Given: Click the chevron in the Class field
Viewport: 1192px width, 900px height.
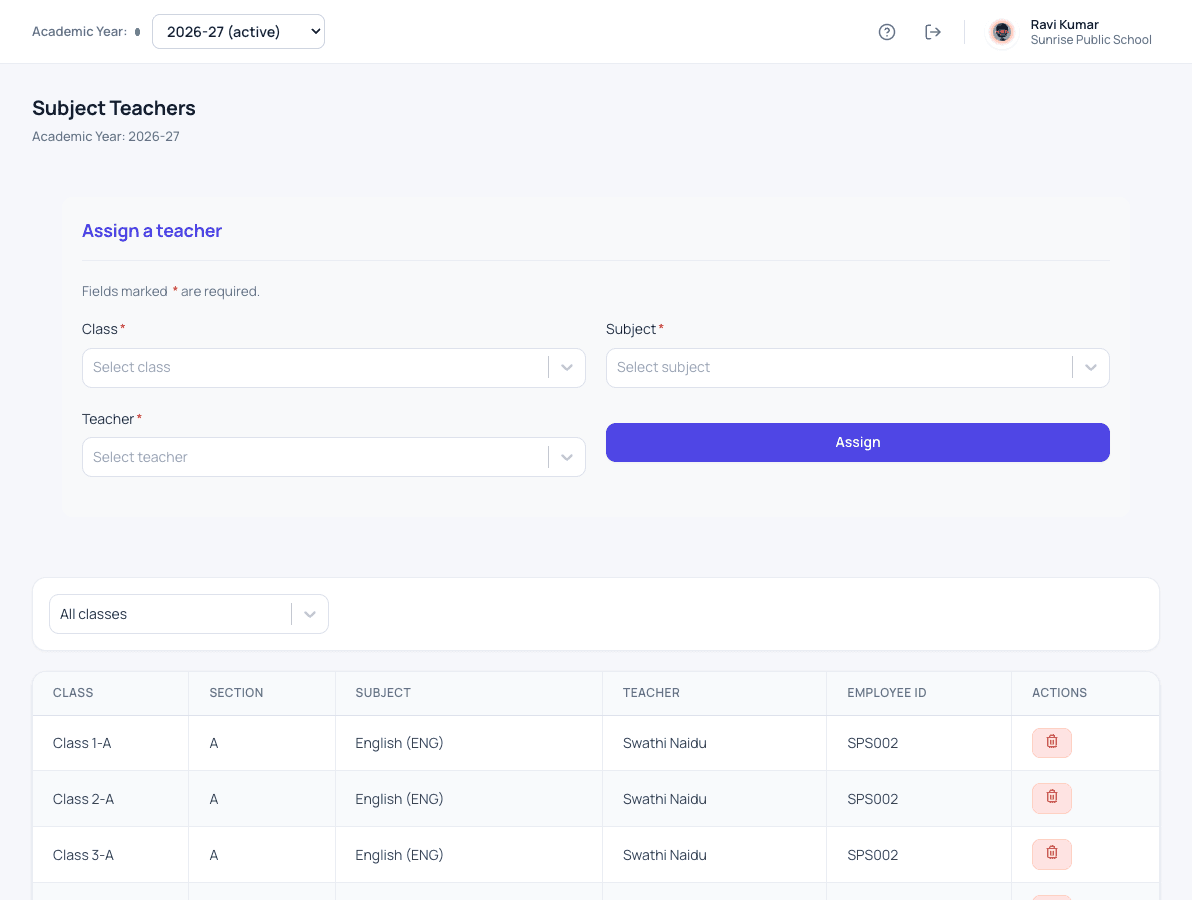Looking at the screenshot, I should click(567, 368).
